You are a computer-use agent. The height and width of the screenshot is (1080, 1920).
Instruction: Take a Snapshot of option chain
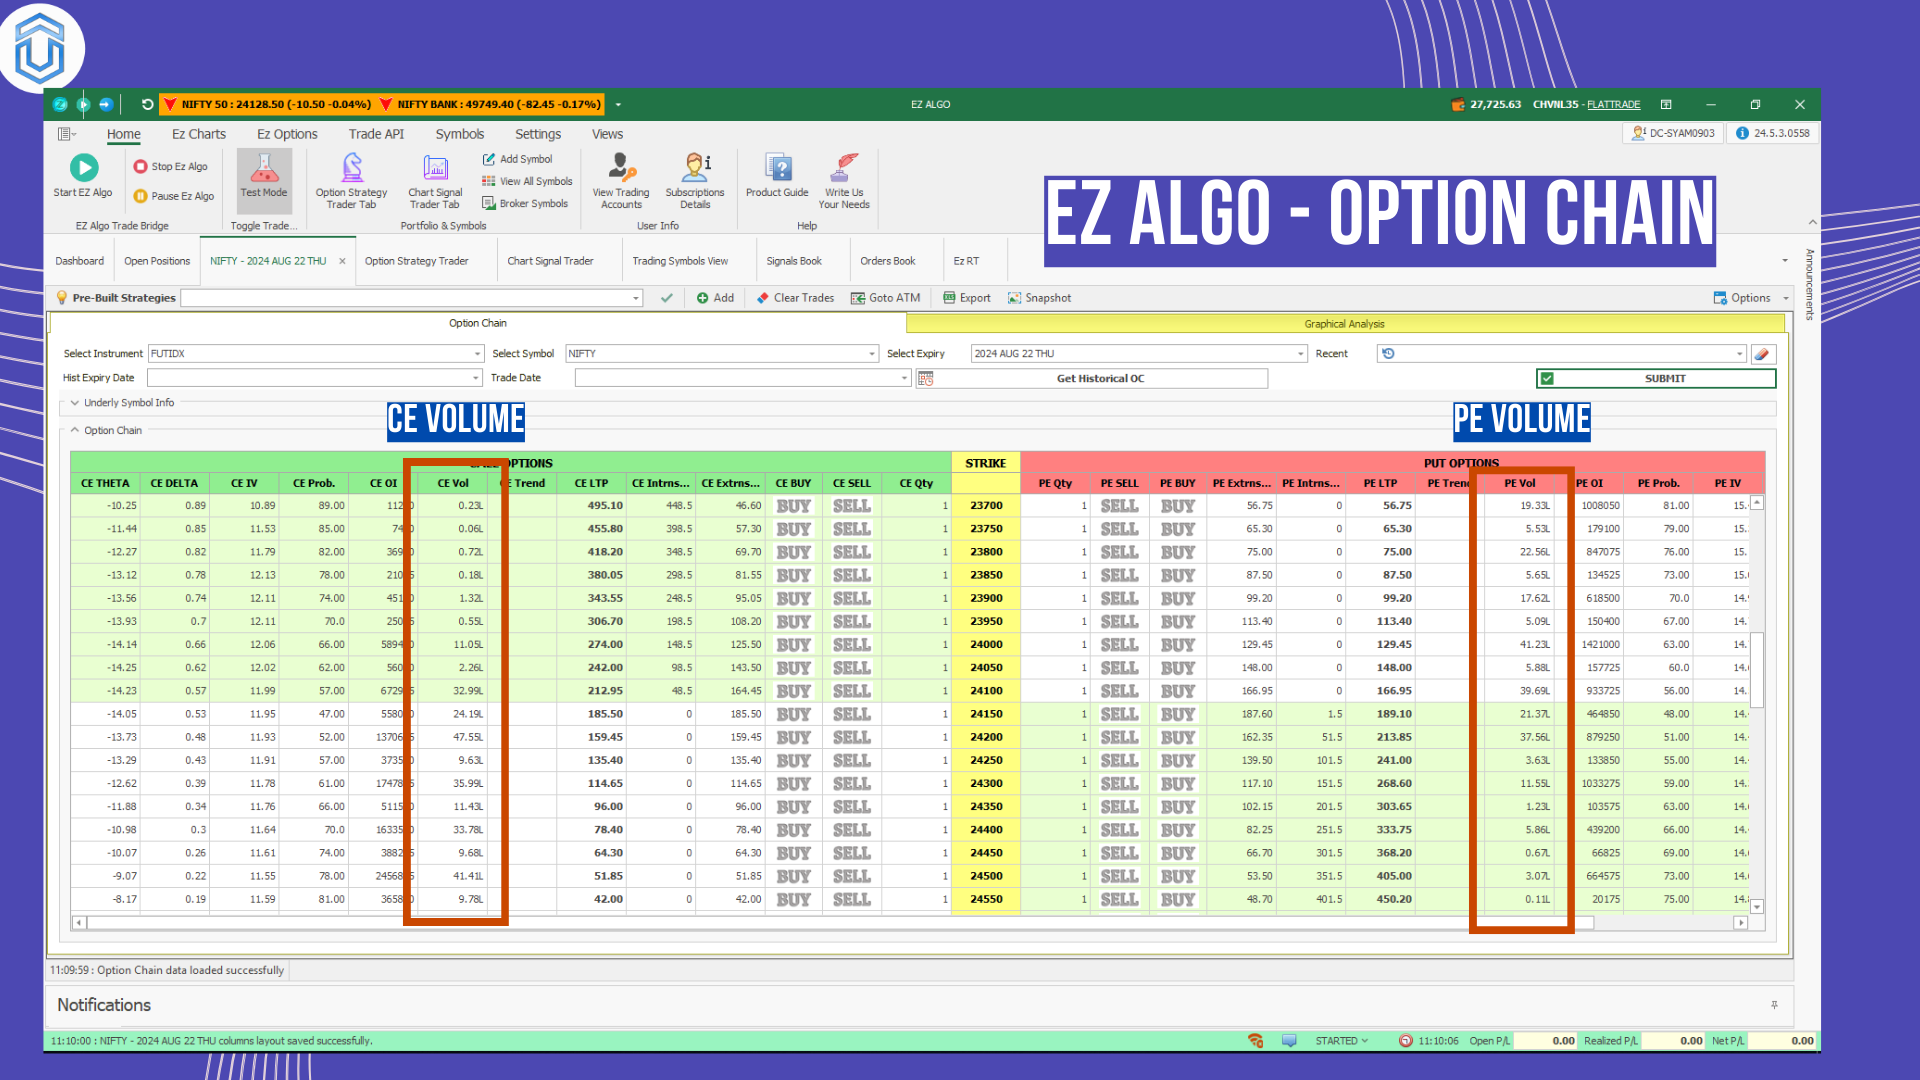click(x=1039, y=298)
